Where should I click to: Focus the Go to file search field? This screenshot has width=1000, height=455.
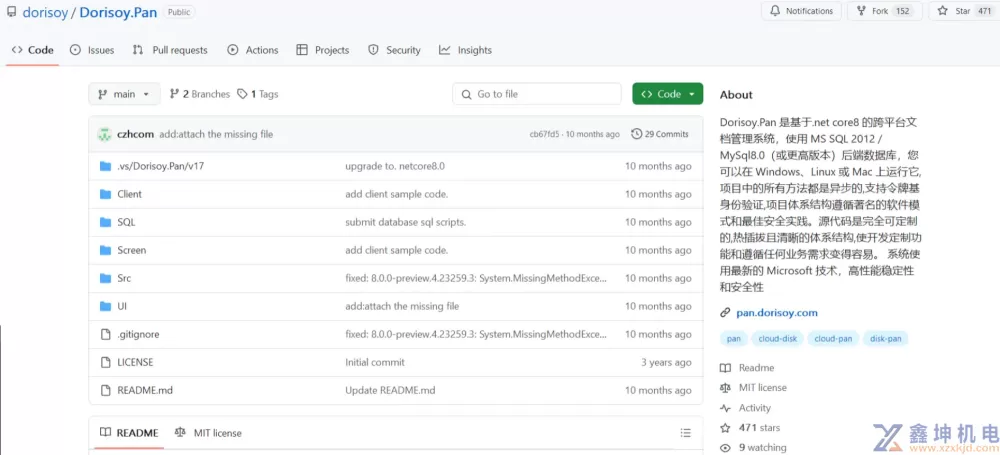pos(537,94)
